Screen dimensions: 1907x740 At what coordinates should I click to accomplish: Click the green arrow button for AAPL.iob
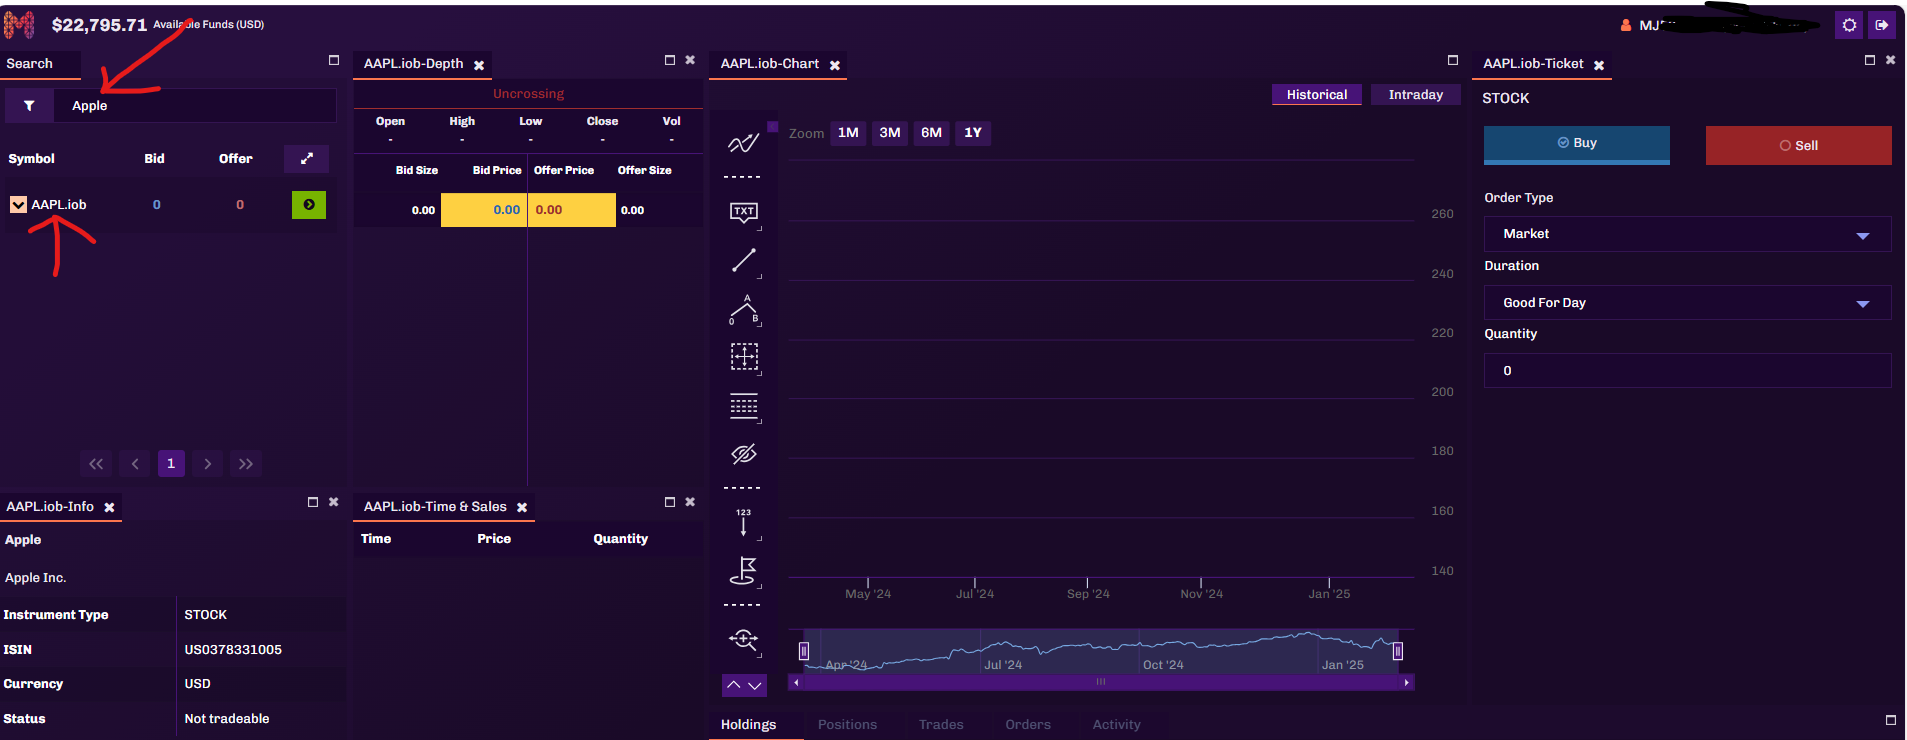pos(308,205)
